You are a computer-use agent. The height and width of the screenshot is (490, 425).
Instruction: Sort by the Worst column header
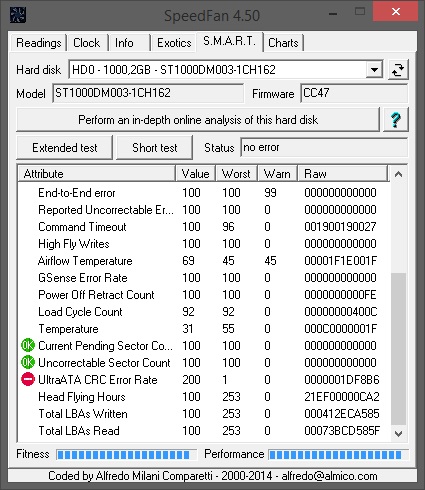click(x=236, y=174)
